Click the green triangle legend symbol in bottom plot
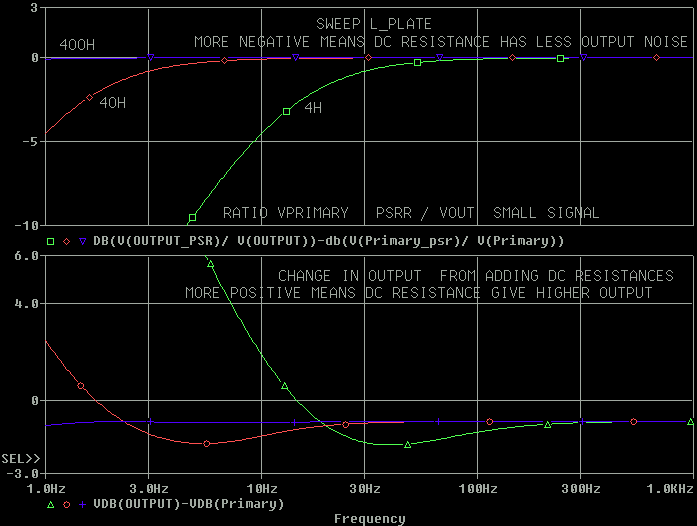This screenshot has height=526, width=697. click(51, 505)
